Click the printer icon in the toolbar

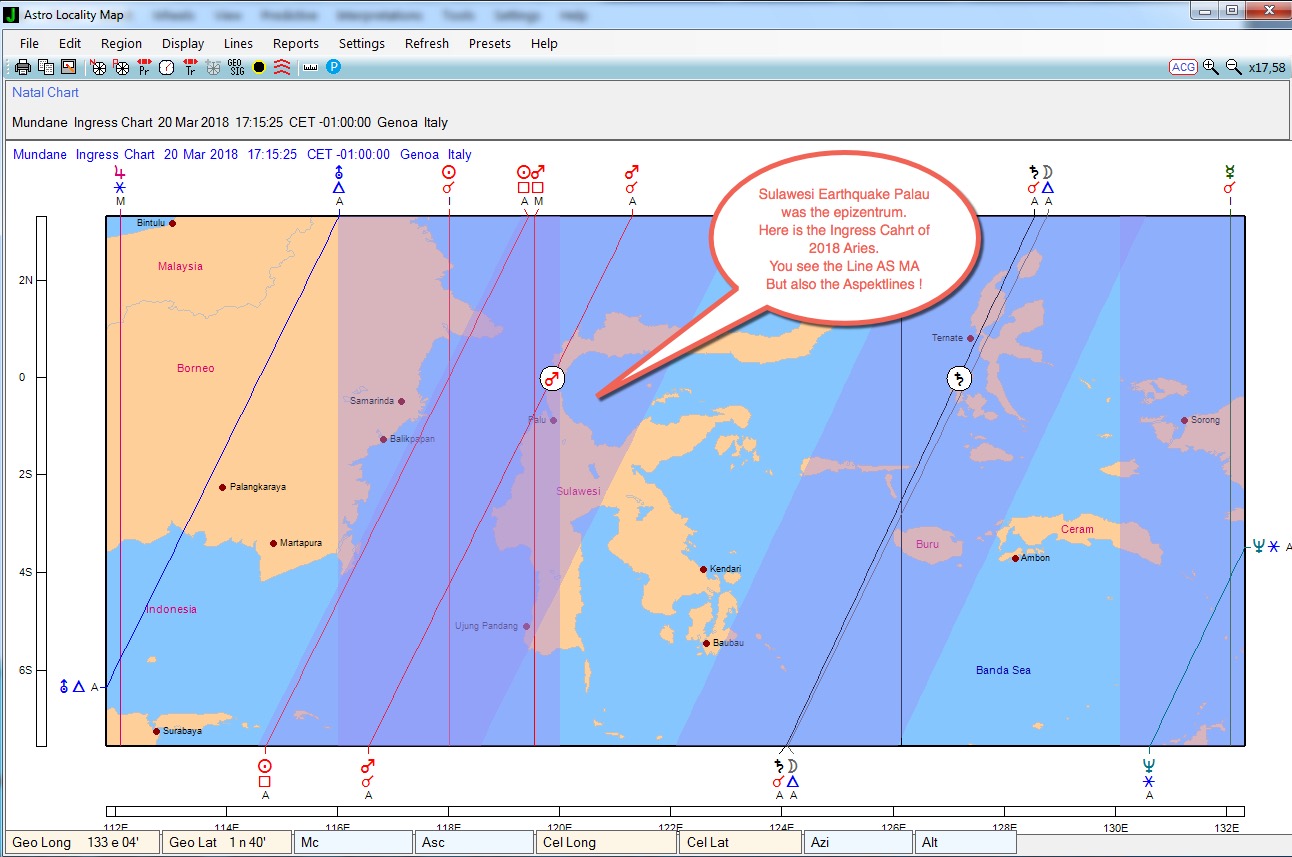(23, 67)
